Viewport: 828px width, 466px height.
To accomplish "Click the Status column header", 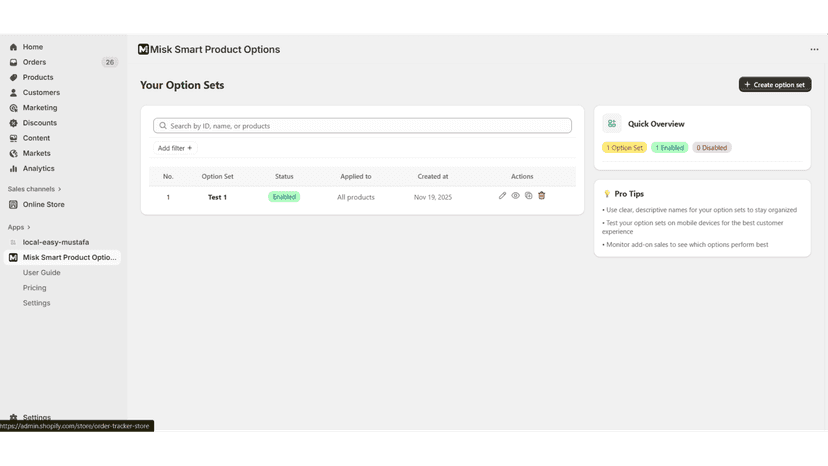I will (284, 176).
